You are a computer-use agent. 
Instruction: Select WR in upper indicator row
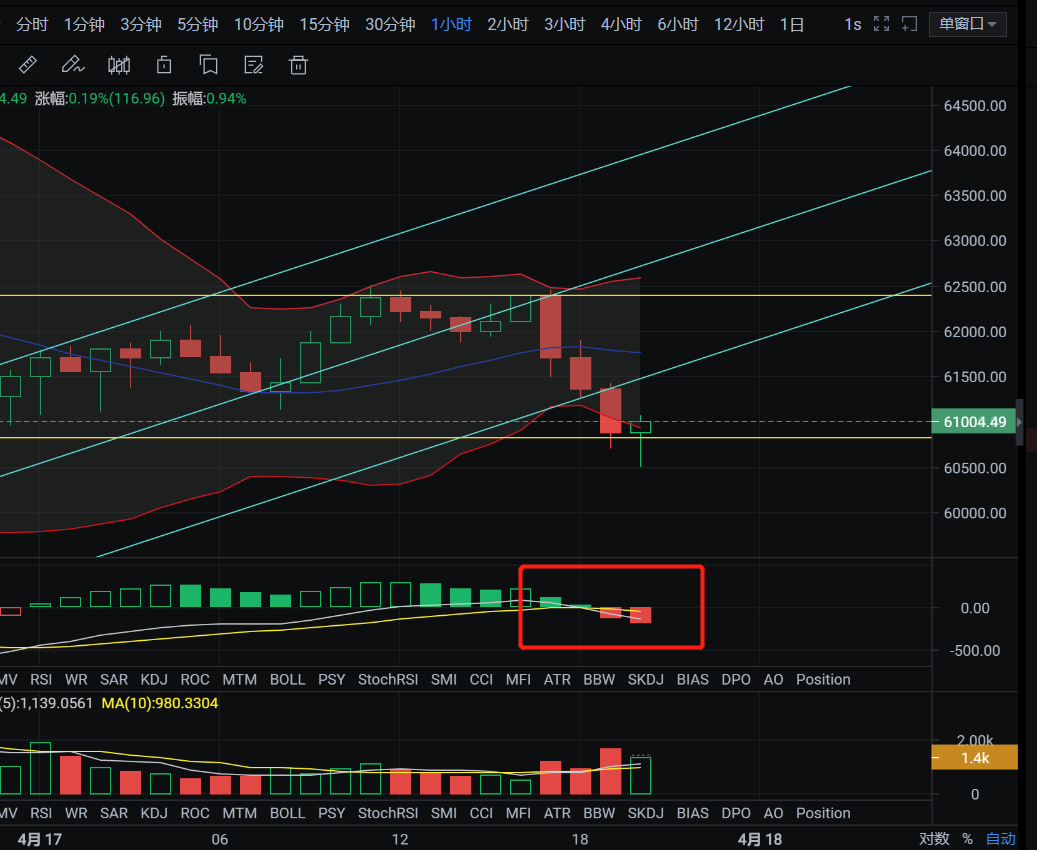point(76,679)
